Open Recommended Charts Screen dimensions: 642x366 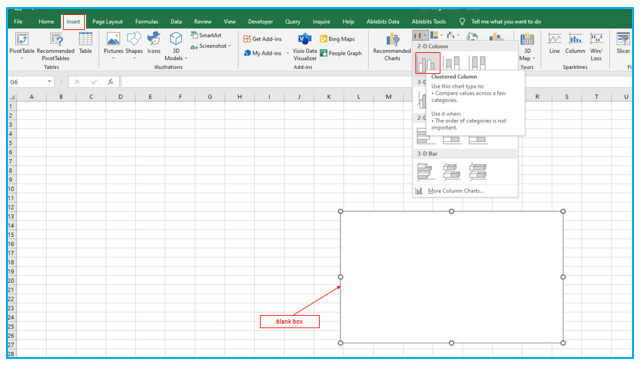point(392,47)
